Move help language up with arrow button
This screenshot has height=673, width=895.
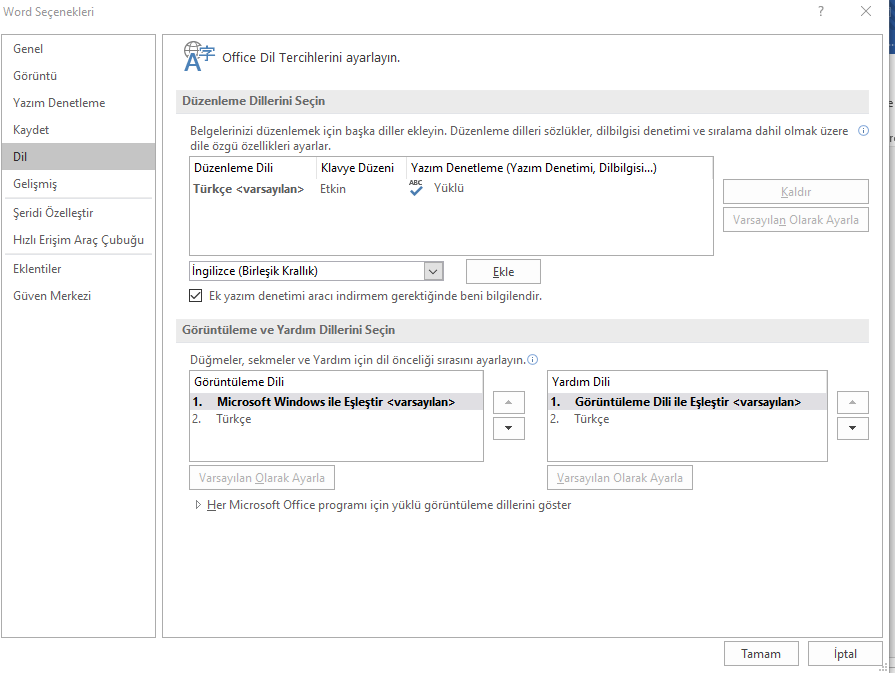coord(852,402)
